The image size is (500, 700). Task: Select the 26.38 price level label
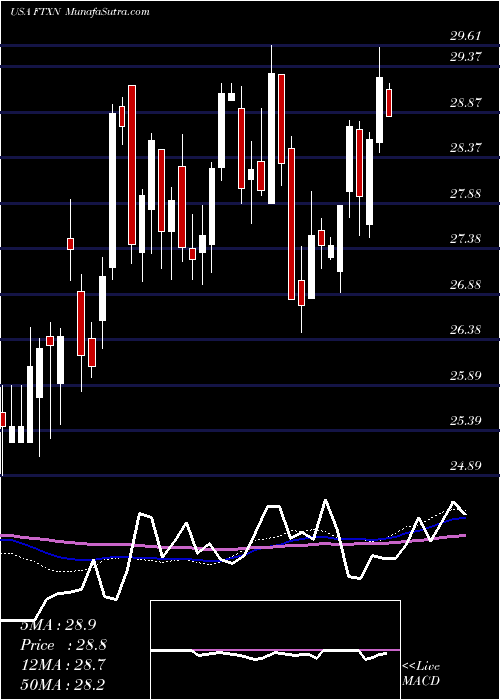tap(465, 330)
